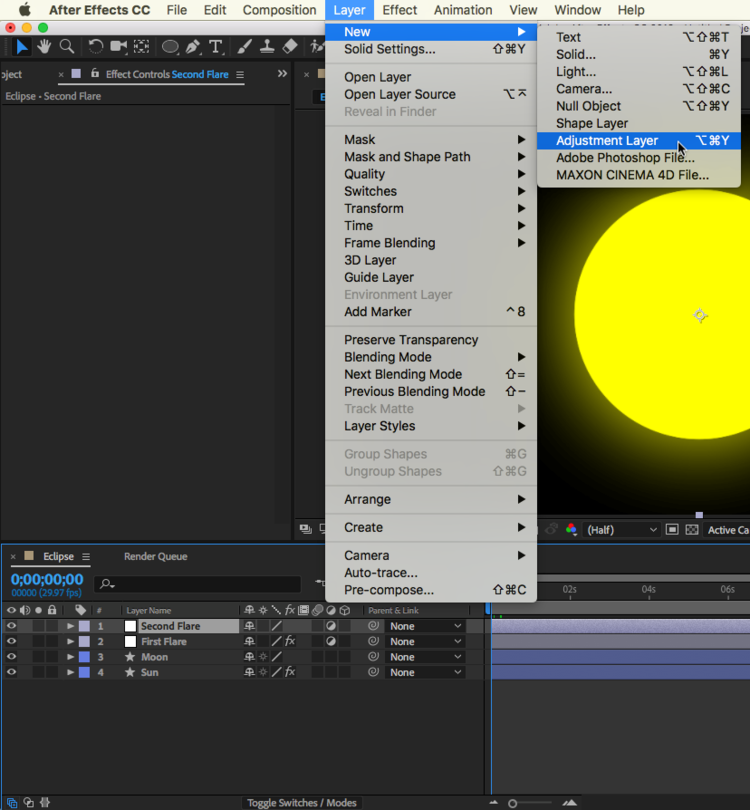This screenshot has height=810, width=750.
Task: Select the Eraser tool
Action: tap(290, 47)
